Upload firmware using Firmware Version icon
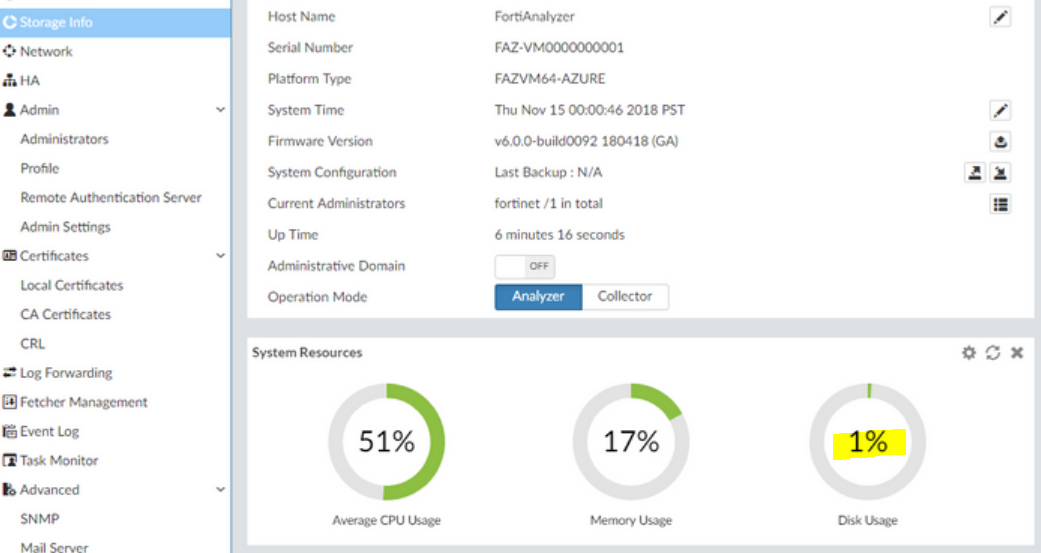Viewport: 1041px width, 553px height. click(x=1000, y=141)
